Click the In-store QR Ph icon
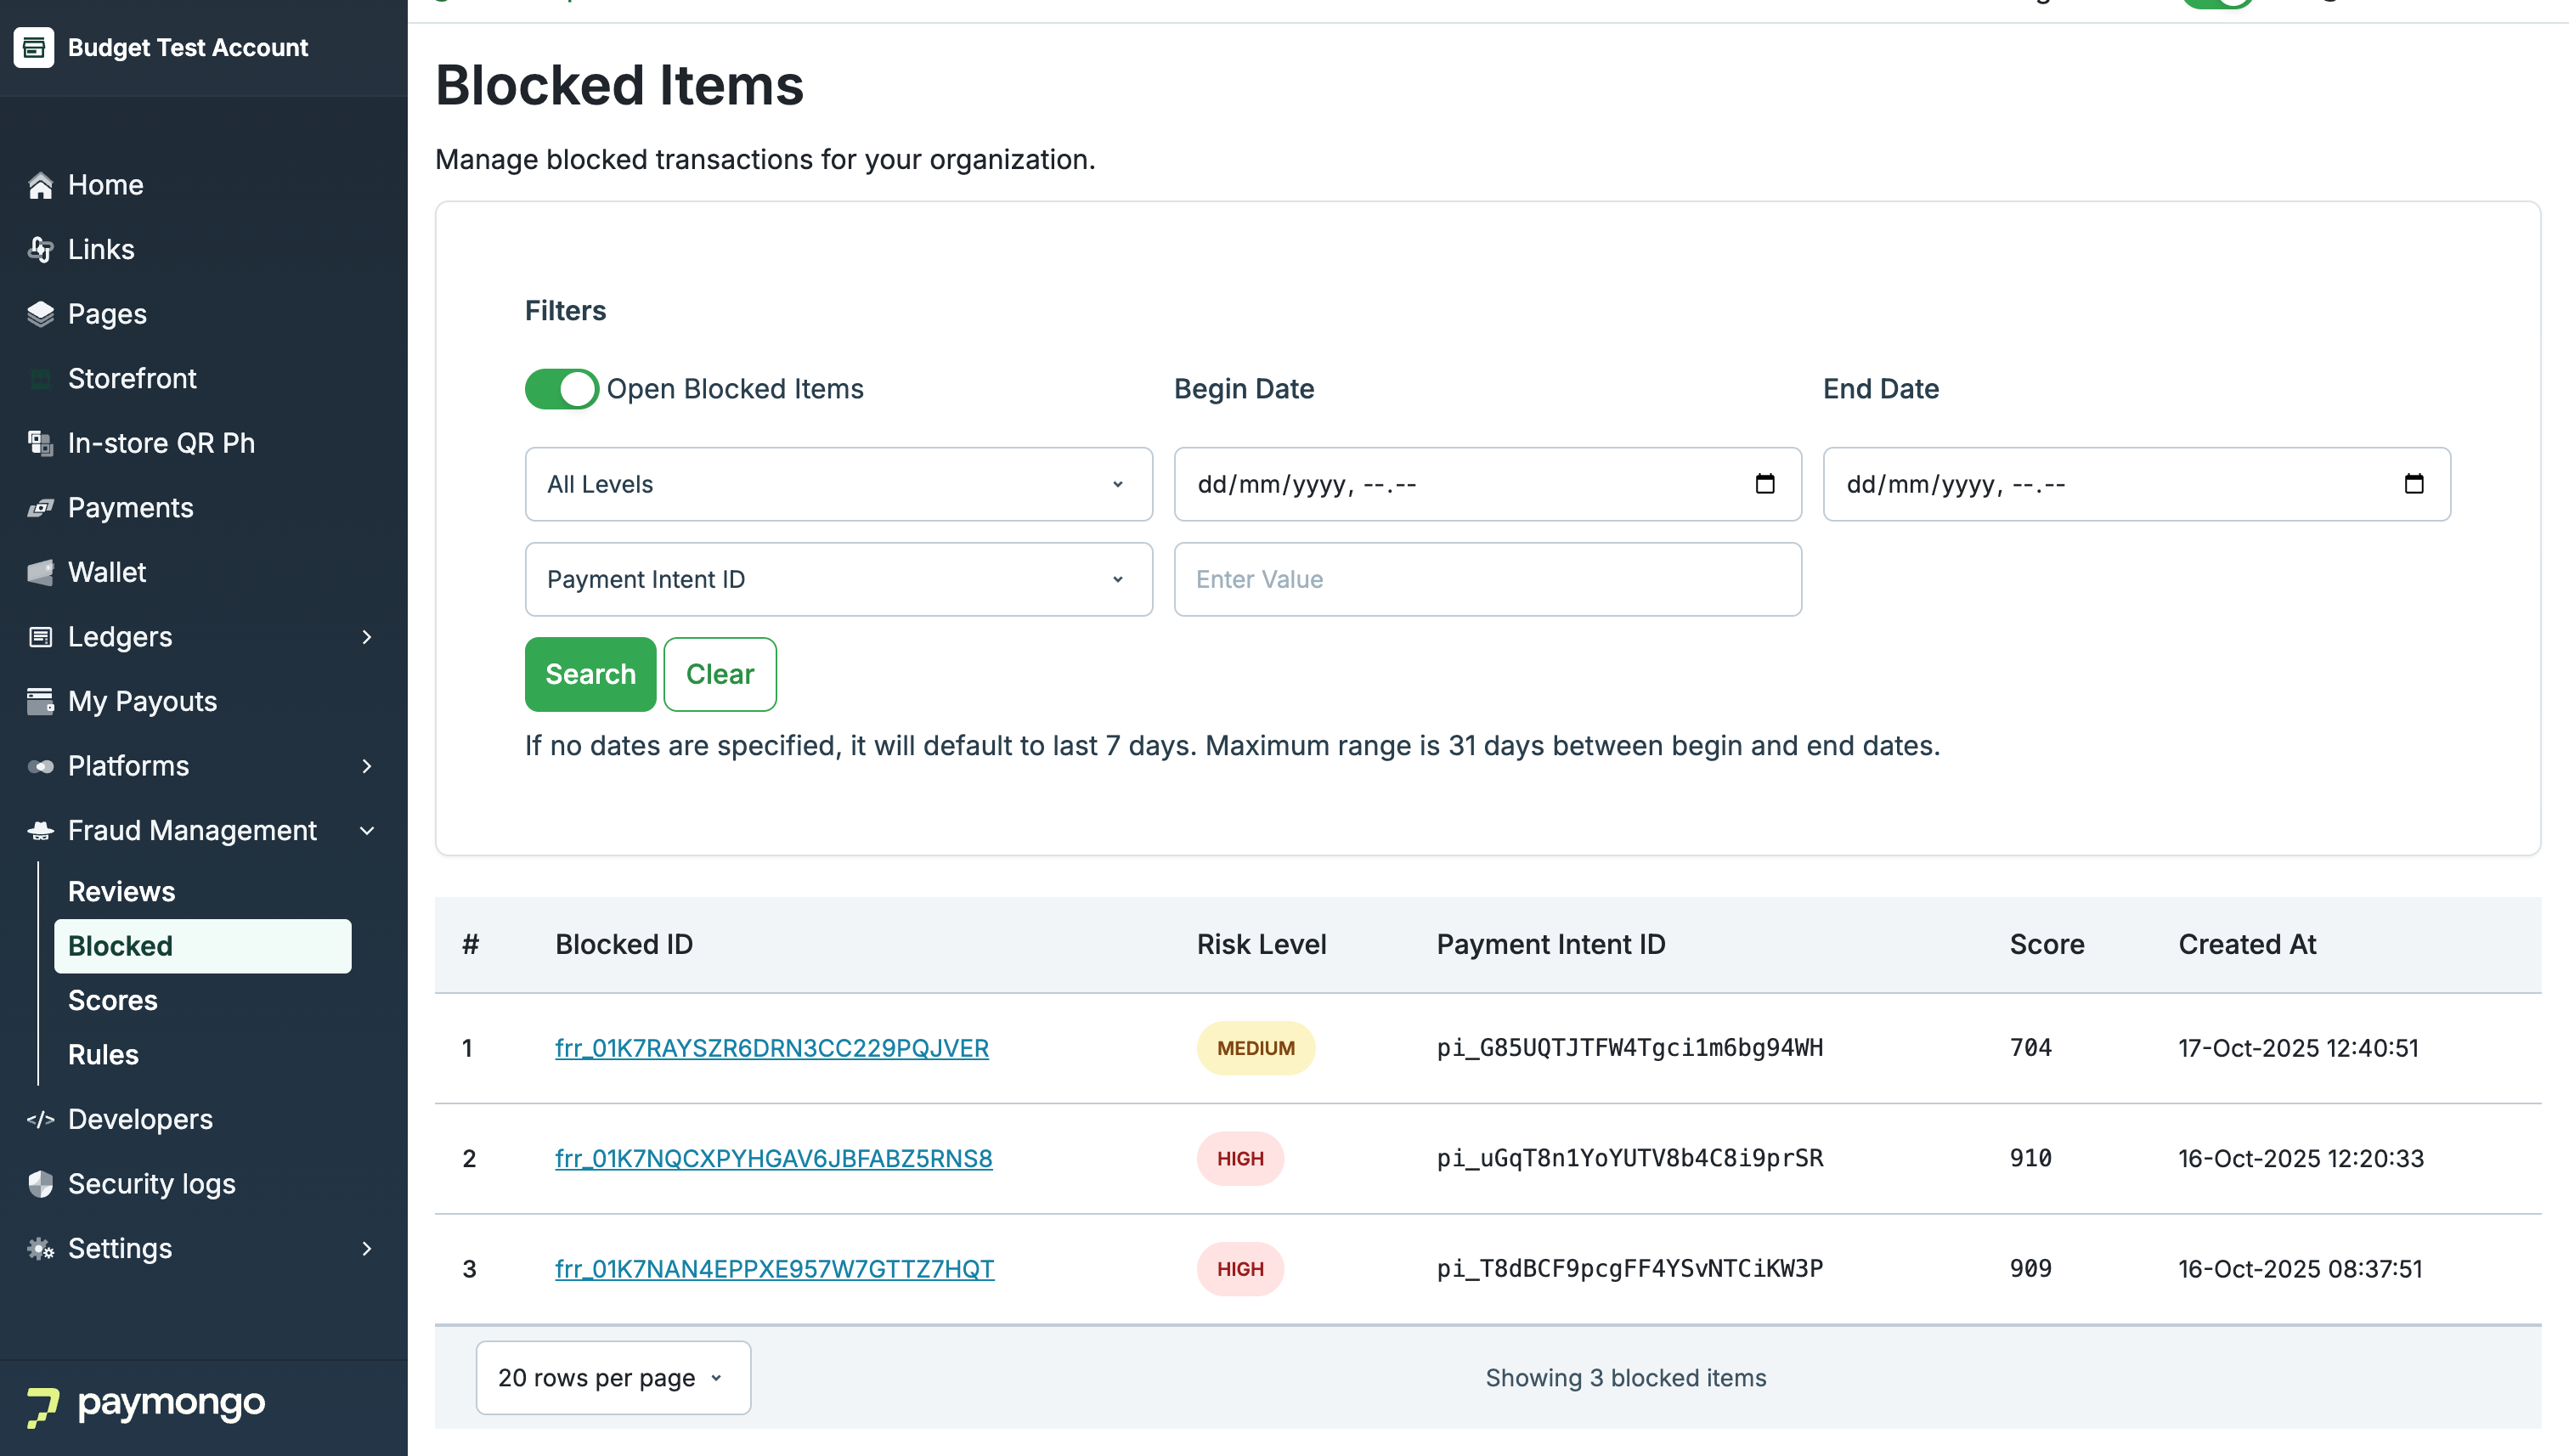 (x=40, y=443)
